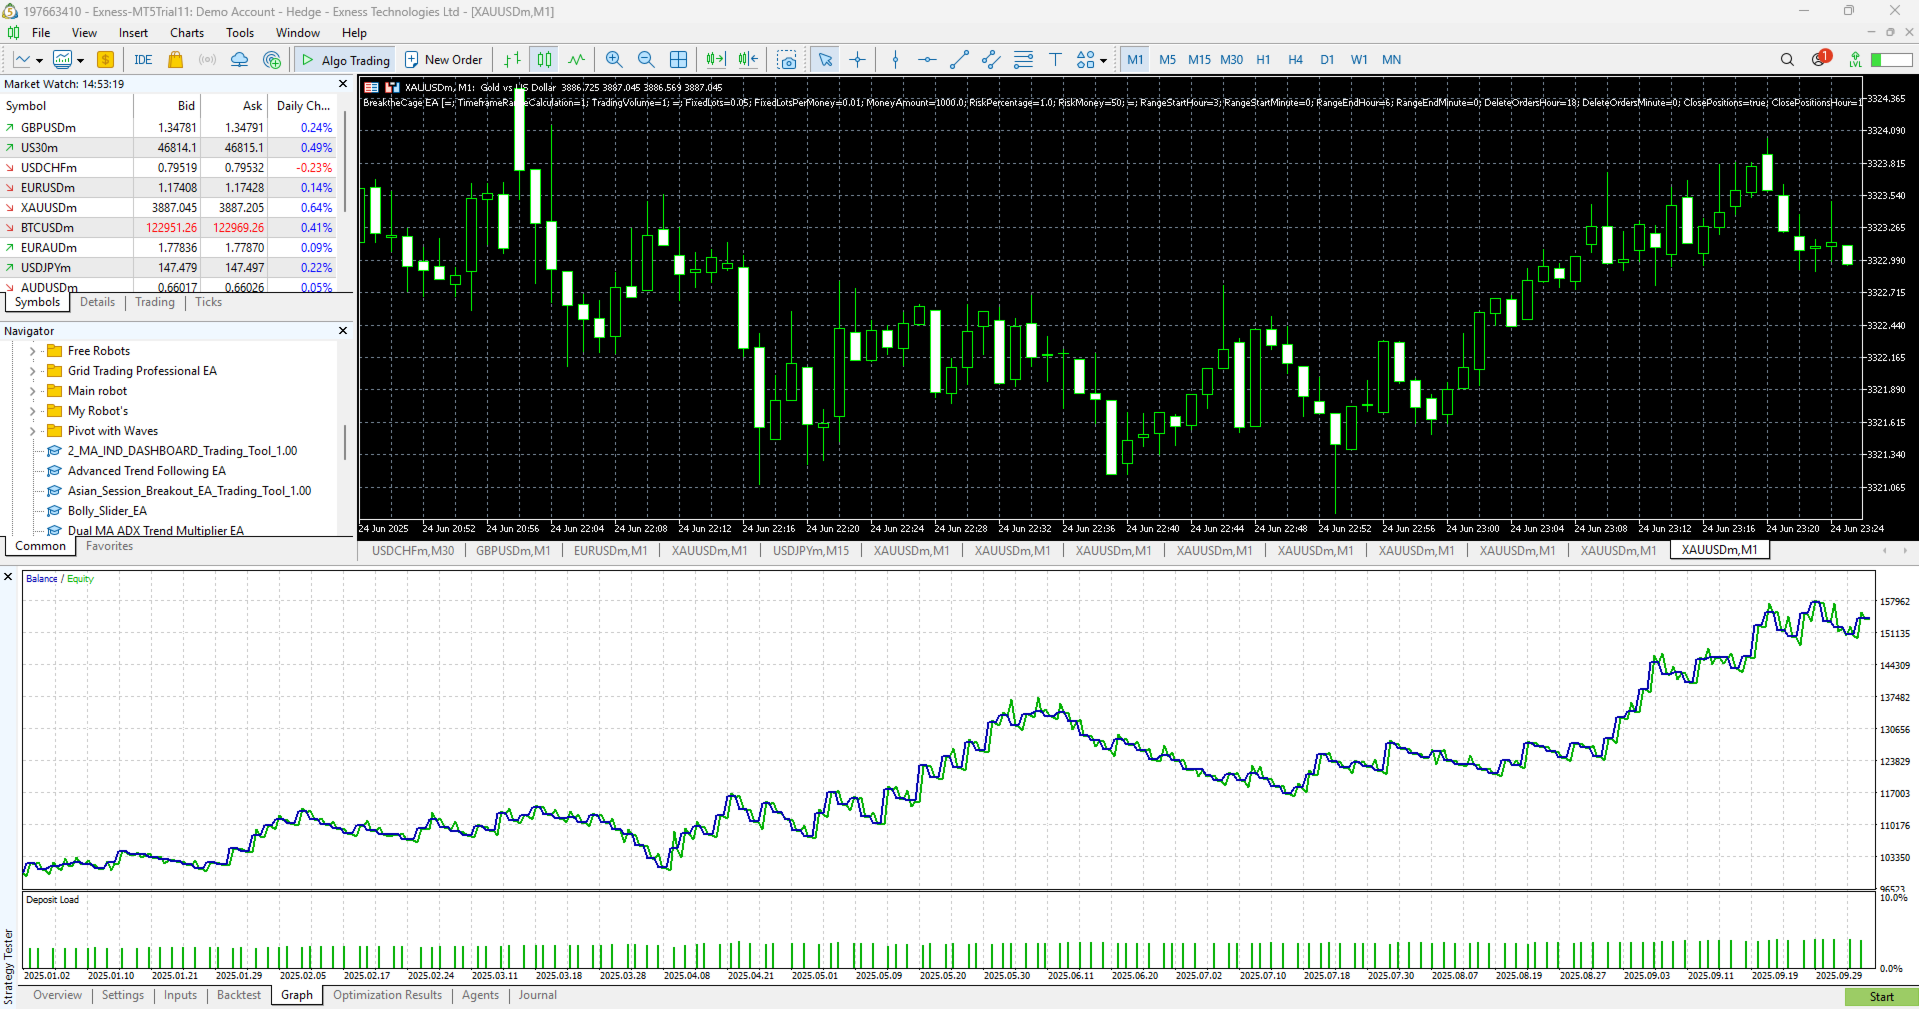Click the New Order button
This screenshot has height=1009, width=1919.
(443, 60)
